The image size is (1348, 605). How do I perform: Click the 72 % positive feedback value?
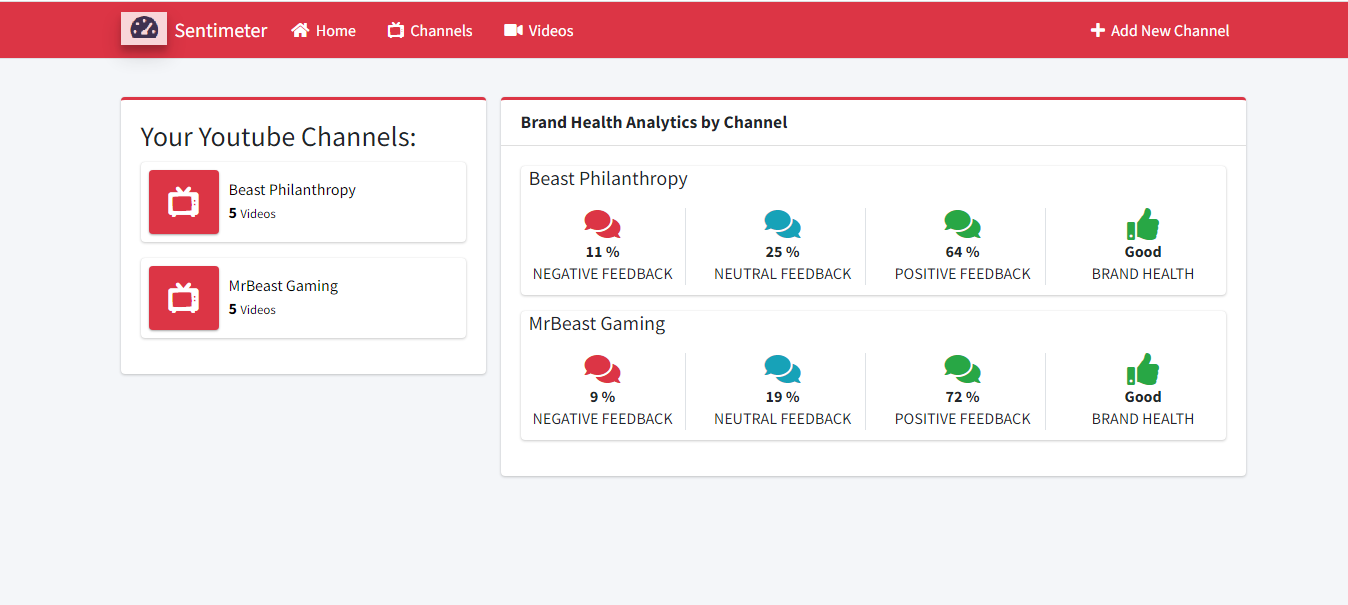(962, 397)
